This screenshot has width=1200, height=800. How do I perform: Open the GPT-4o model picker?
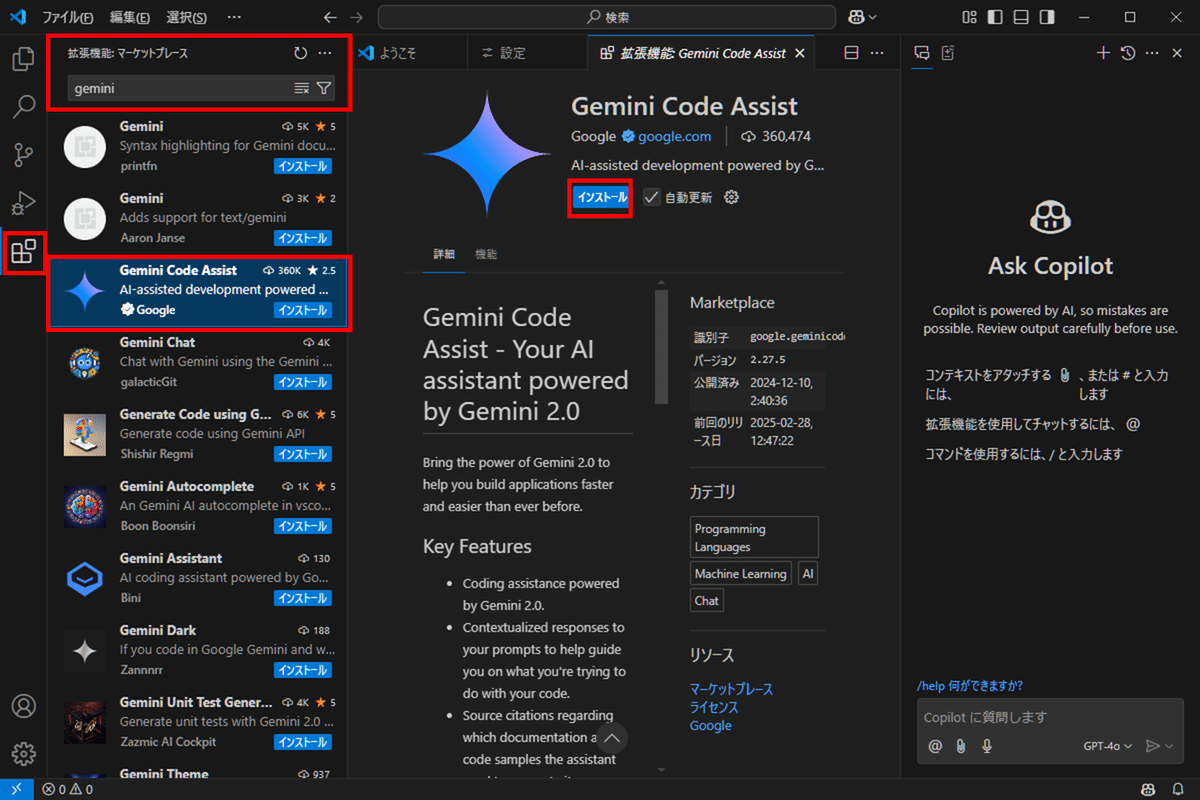pos(1108,745)
